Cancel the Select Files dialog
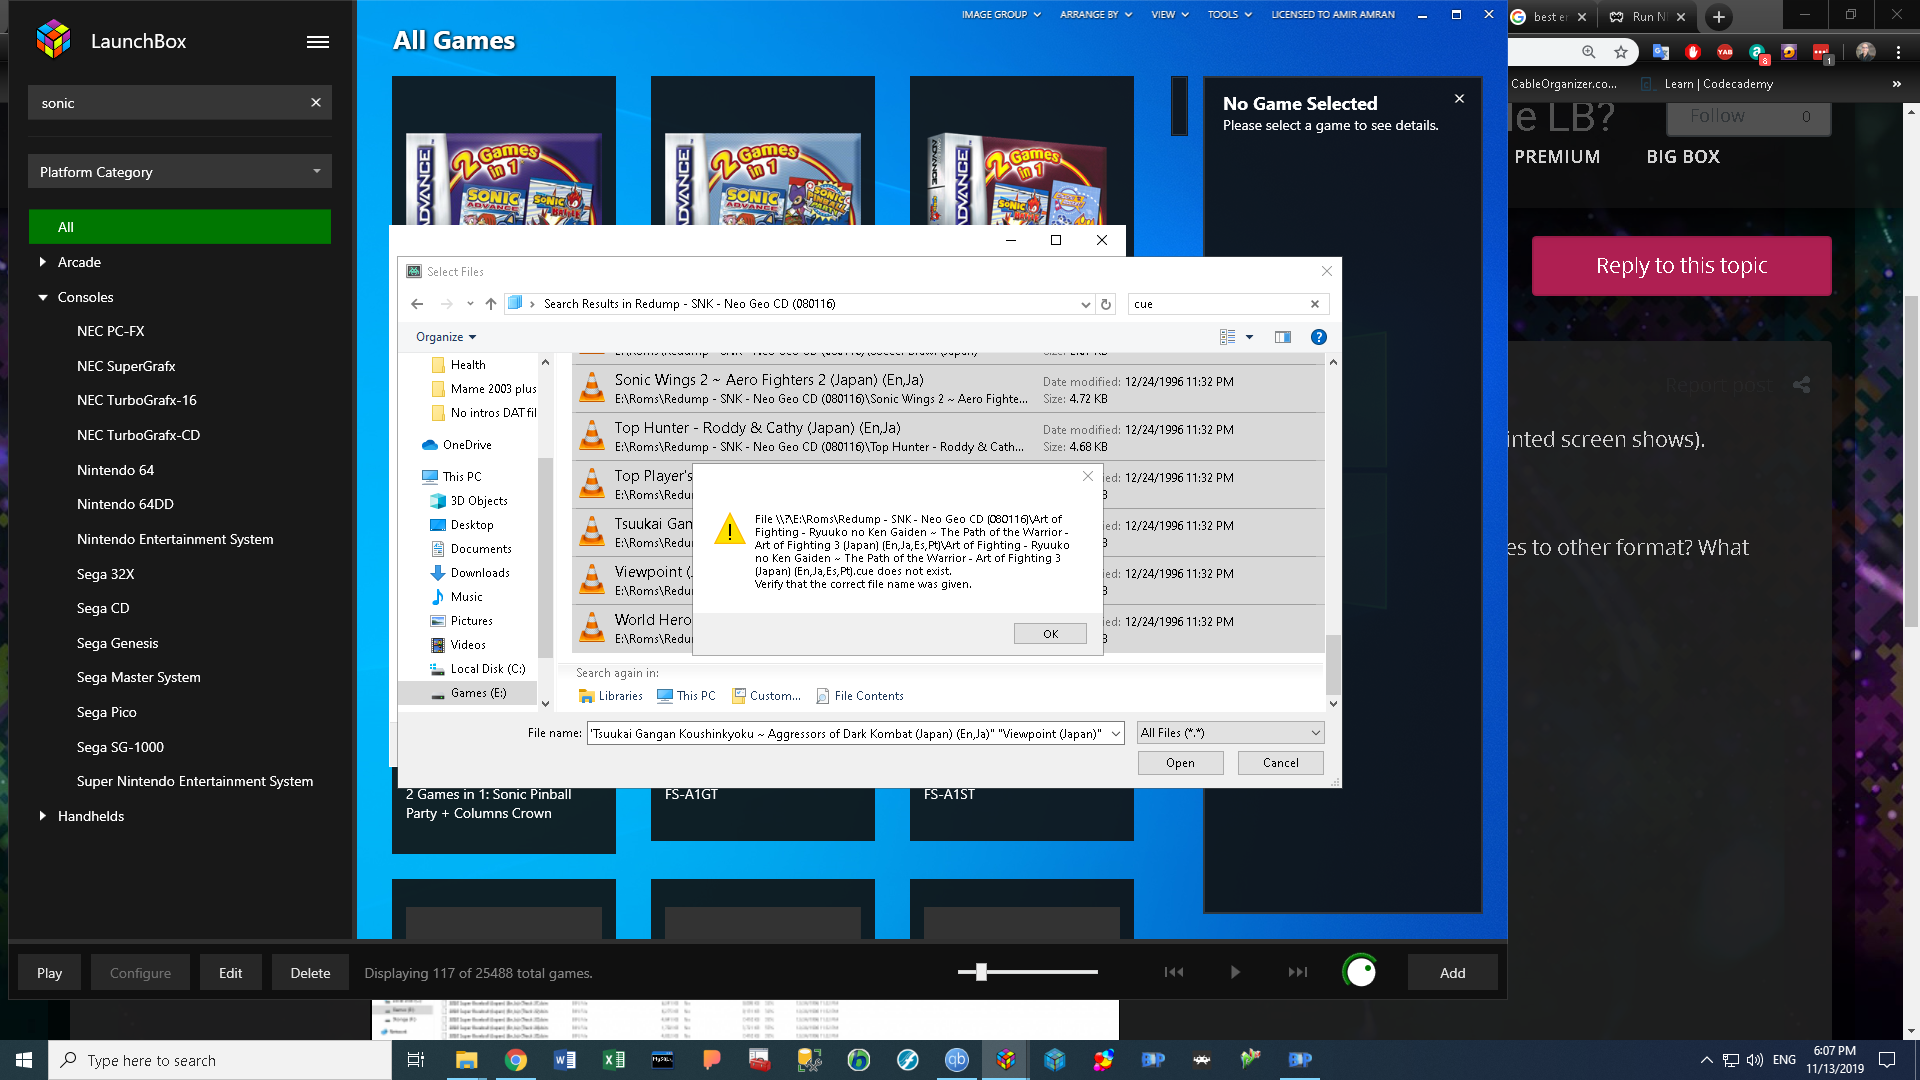 point(1280,763)
